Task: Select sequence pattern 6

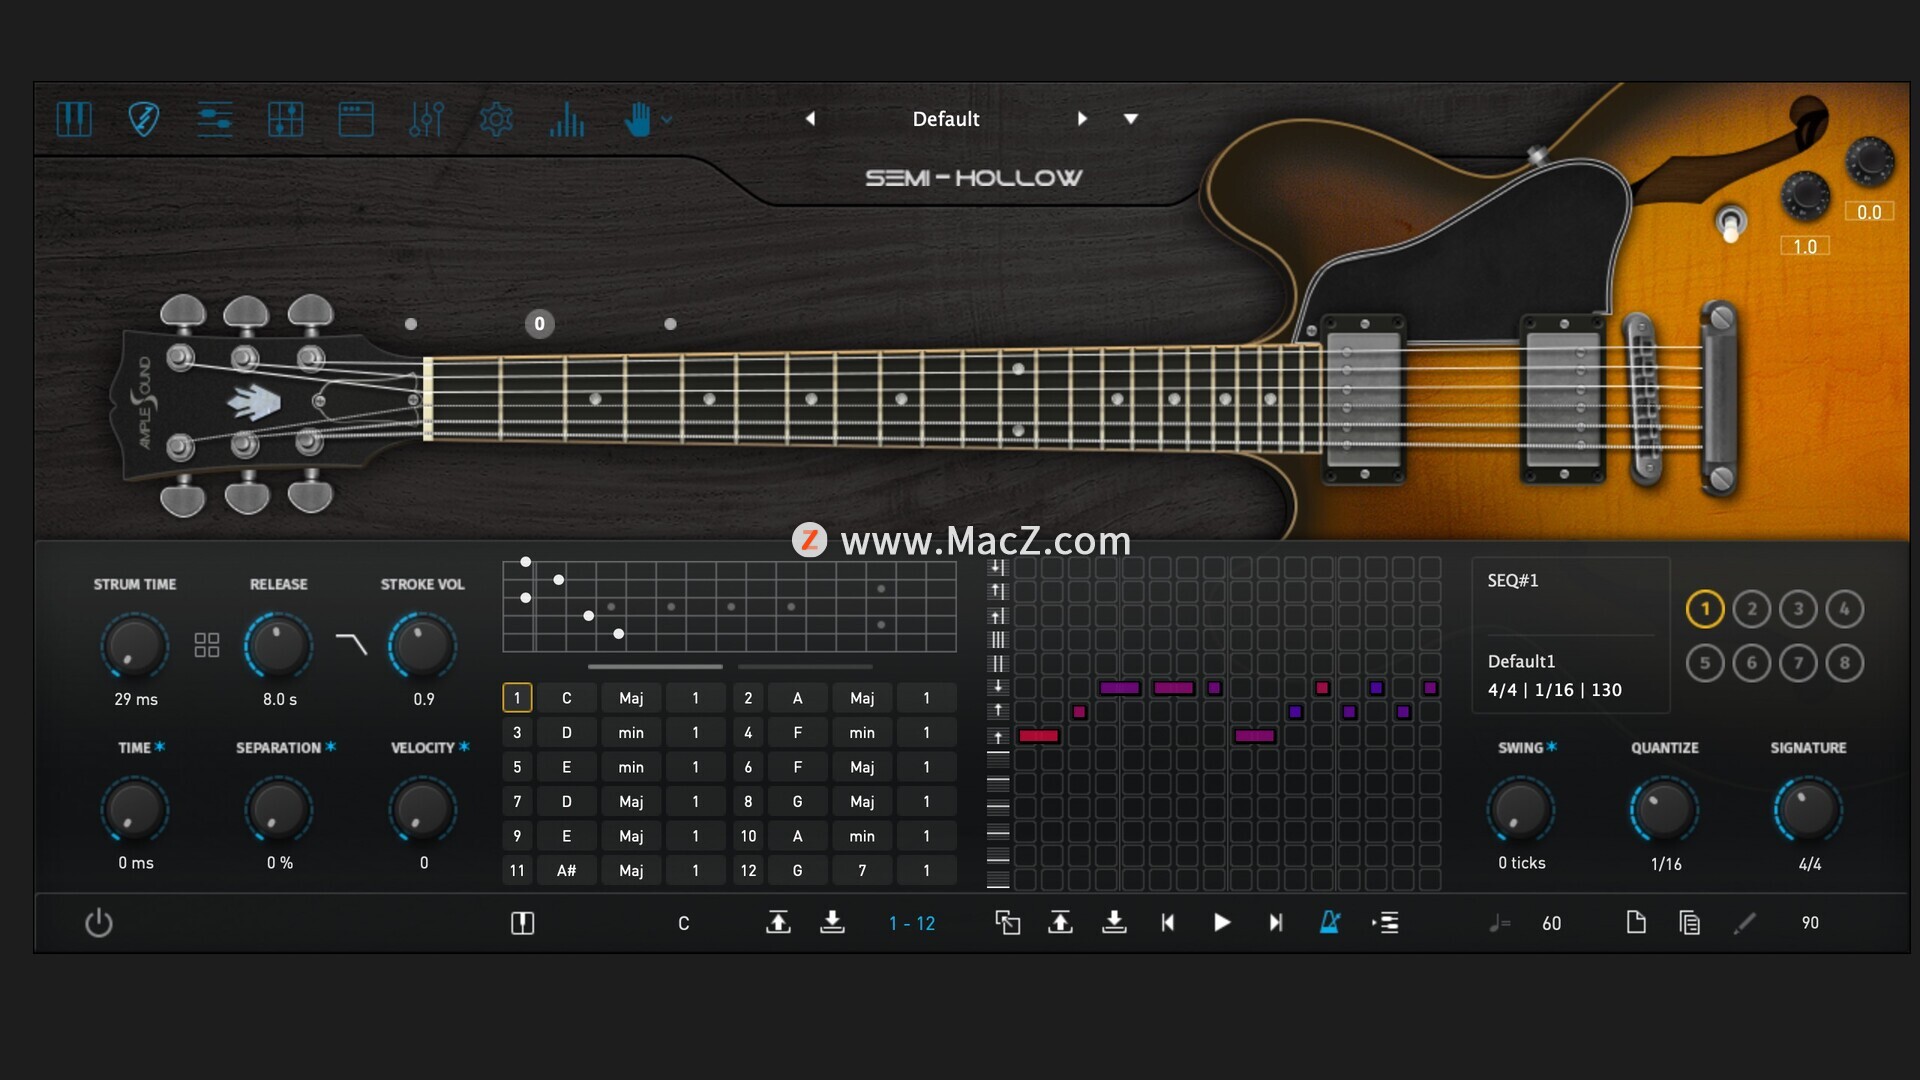Action: tap(1752, 662)
